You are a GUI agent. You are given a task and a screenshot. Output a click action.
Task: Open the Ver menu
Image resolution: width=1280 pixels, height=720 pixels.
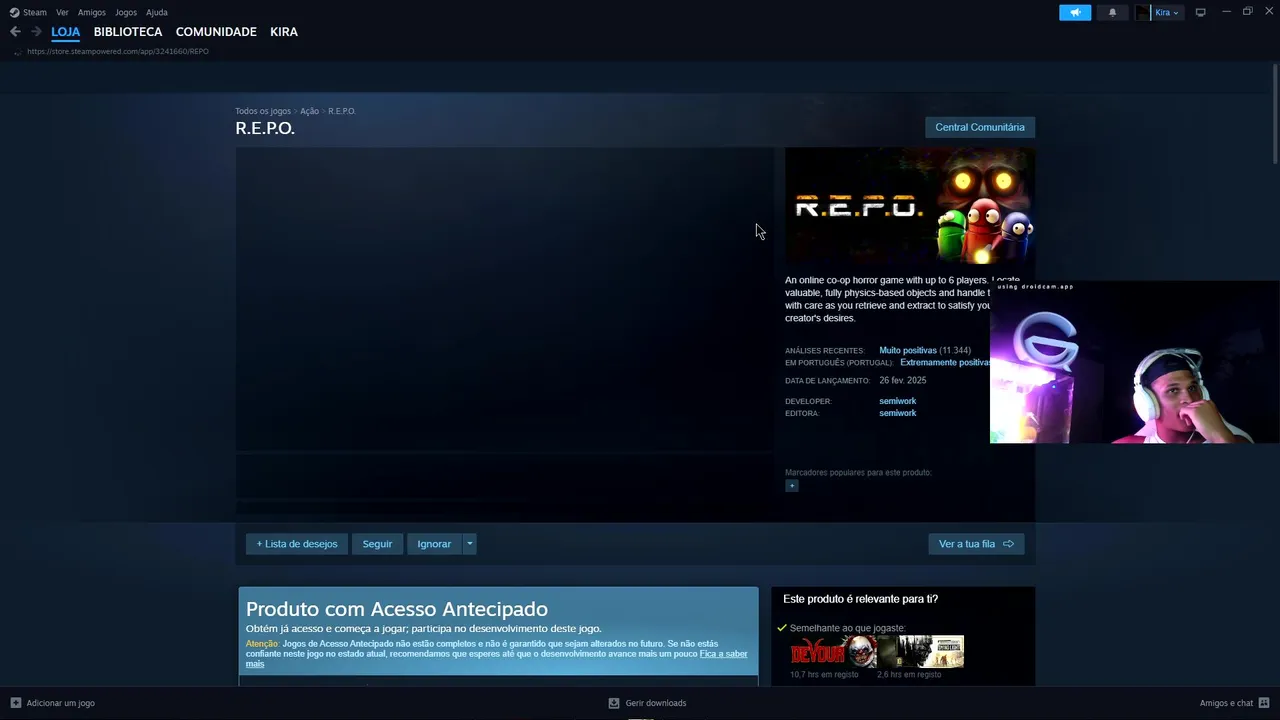[x=62, y=12]
